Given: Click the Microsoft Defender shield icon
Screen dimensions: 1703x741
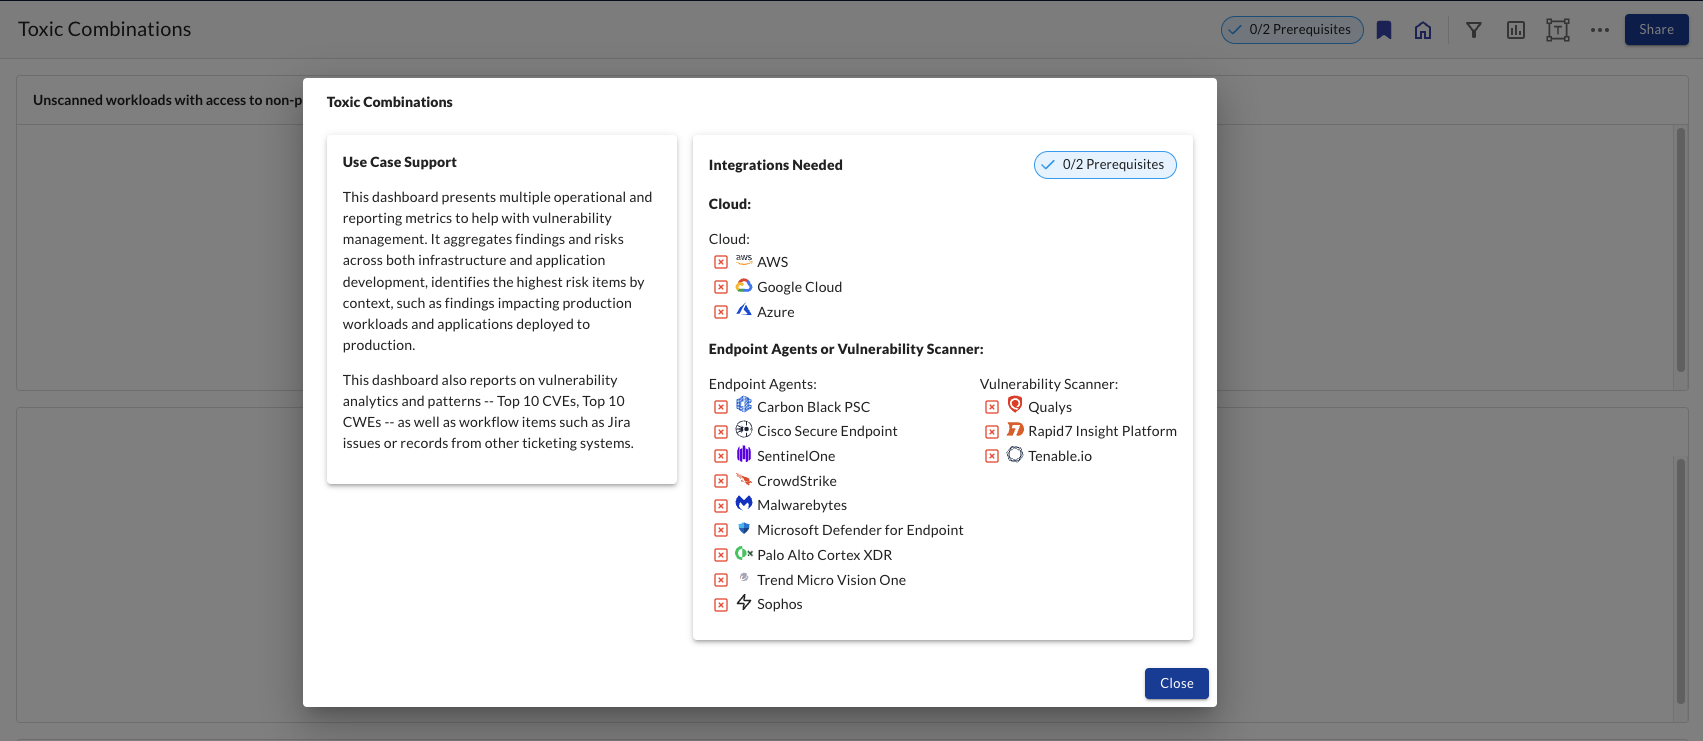Looking at the screenshot, I should (744, 528).
